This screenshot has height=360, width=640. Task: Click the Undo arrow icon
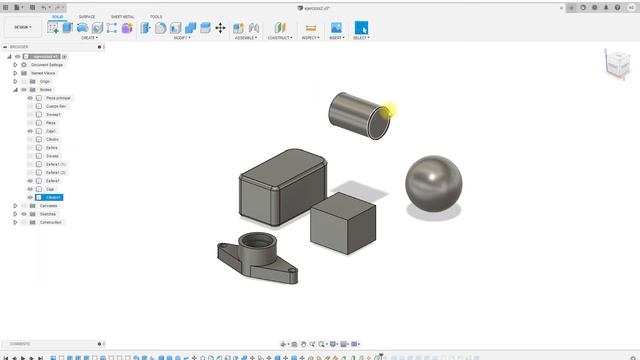44,7
